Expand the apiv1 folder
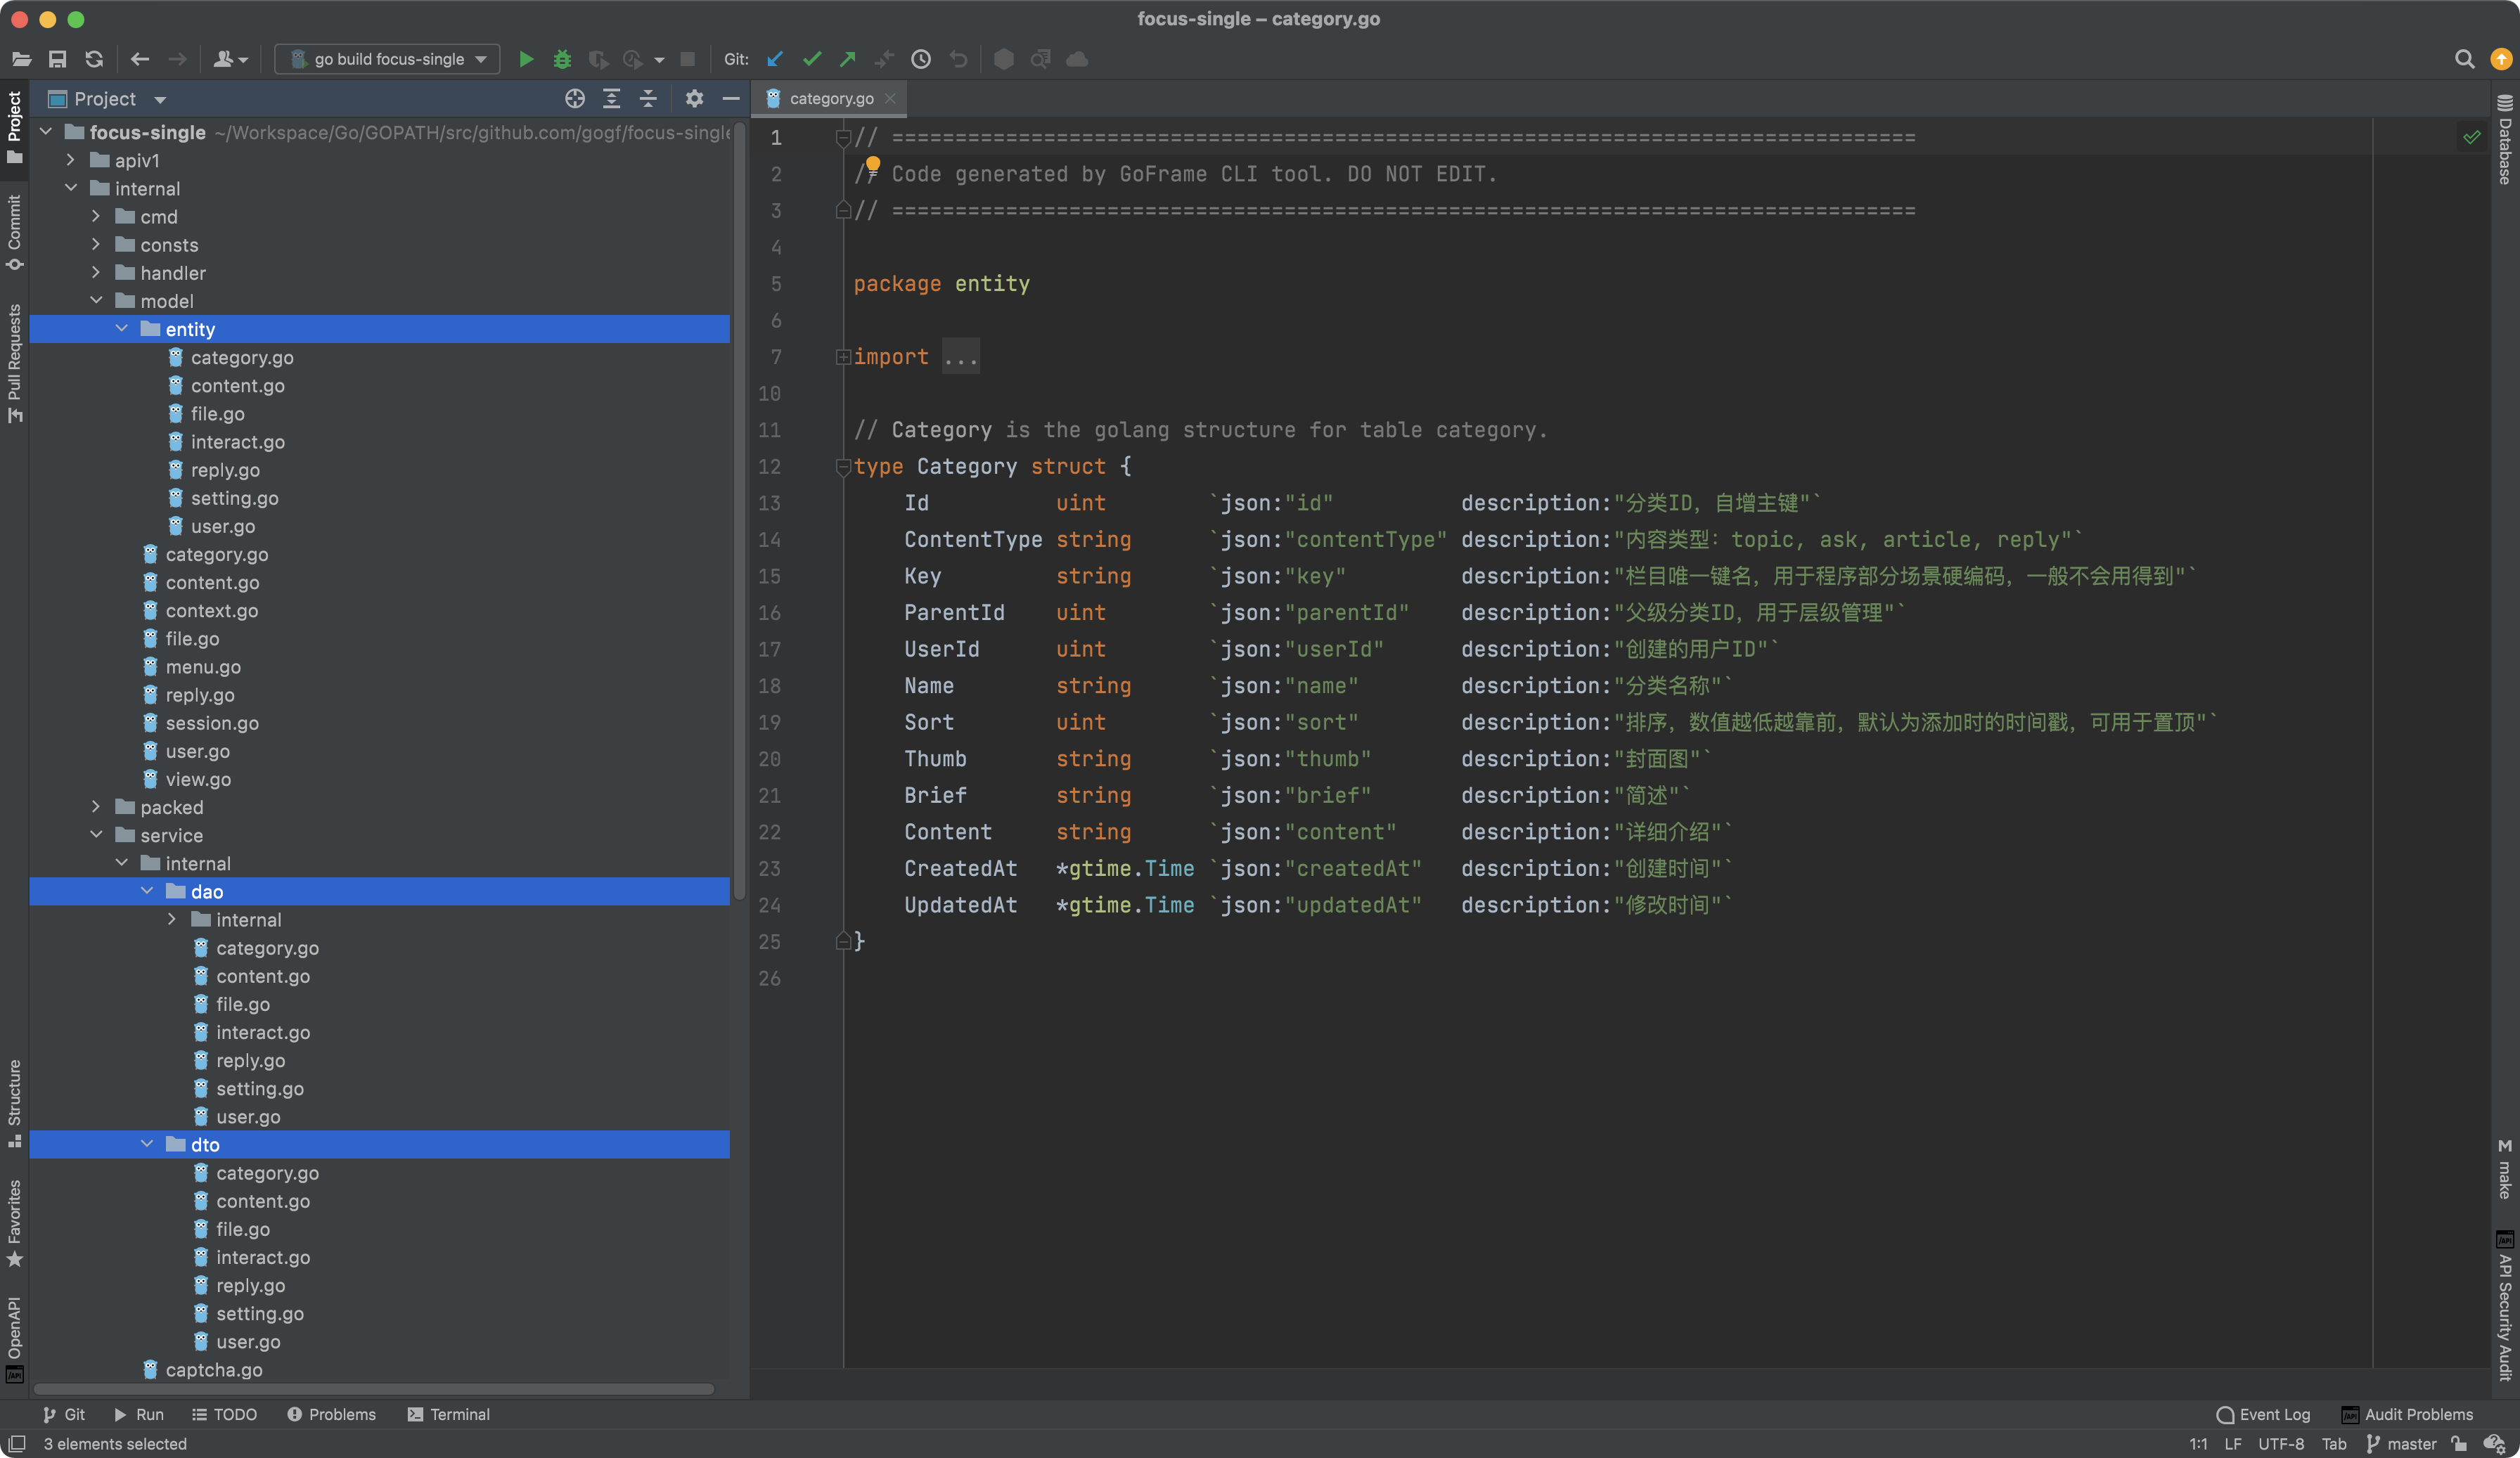Screen dimensions: 2520x1458 70,160
